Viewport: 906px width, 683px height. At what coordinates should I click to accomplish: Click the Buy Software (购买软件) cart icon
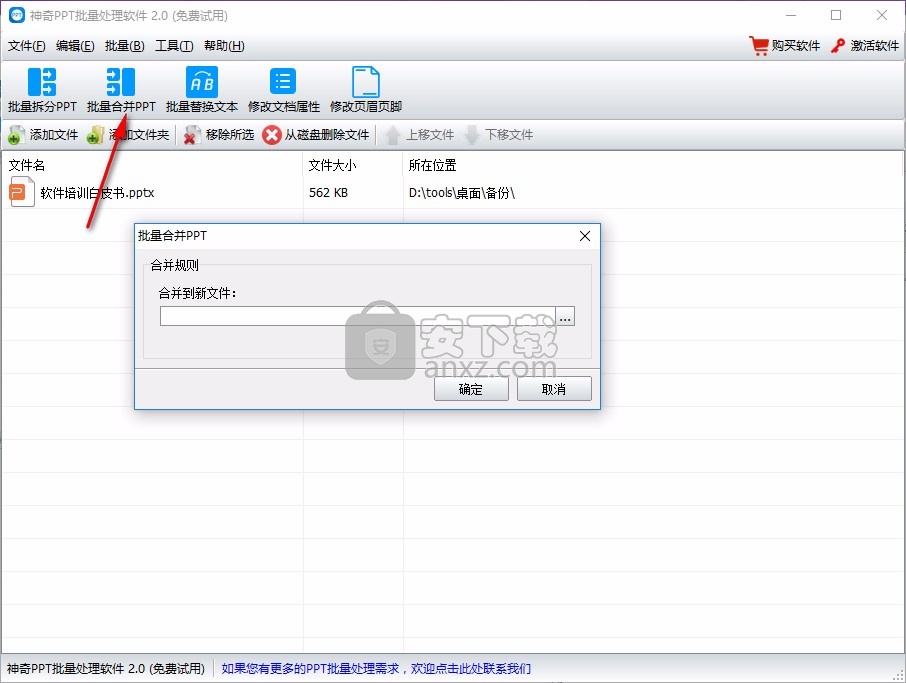pyautogui.click(x=759, y=46)
